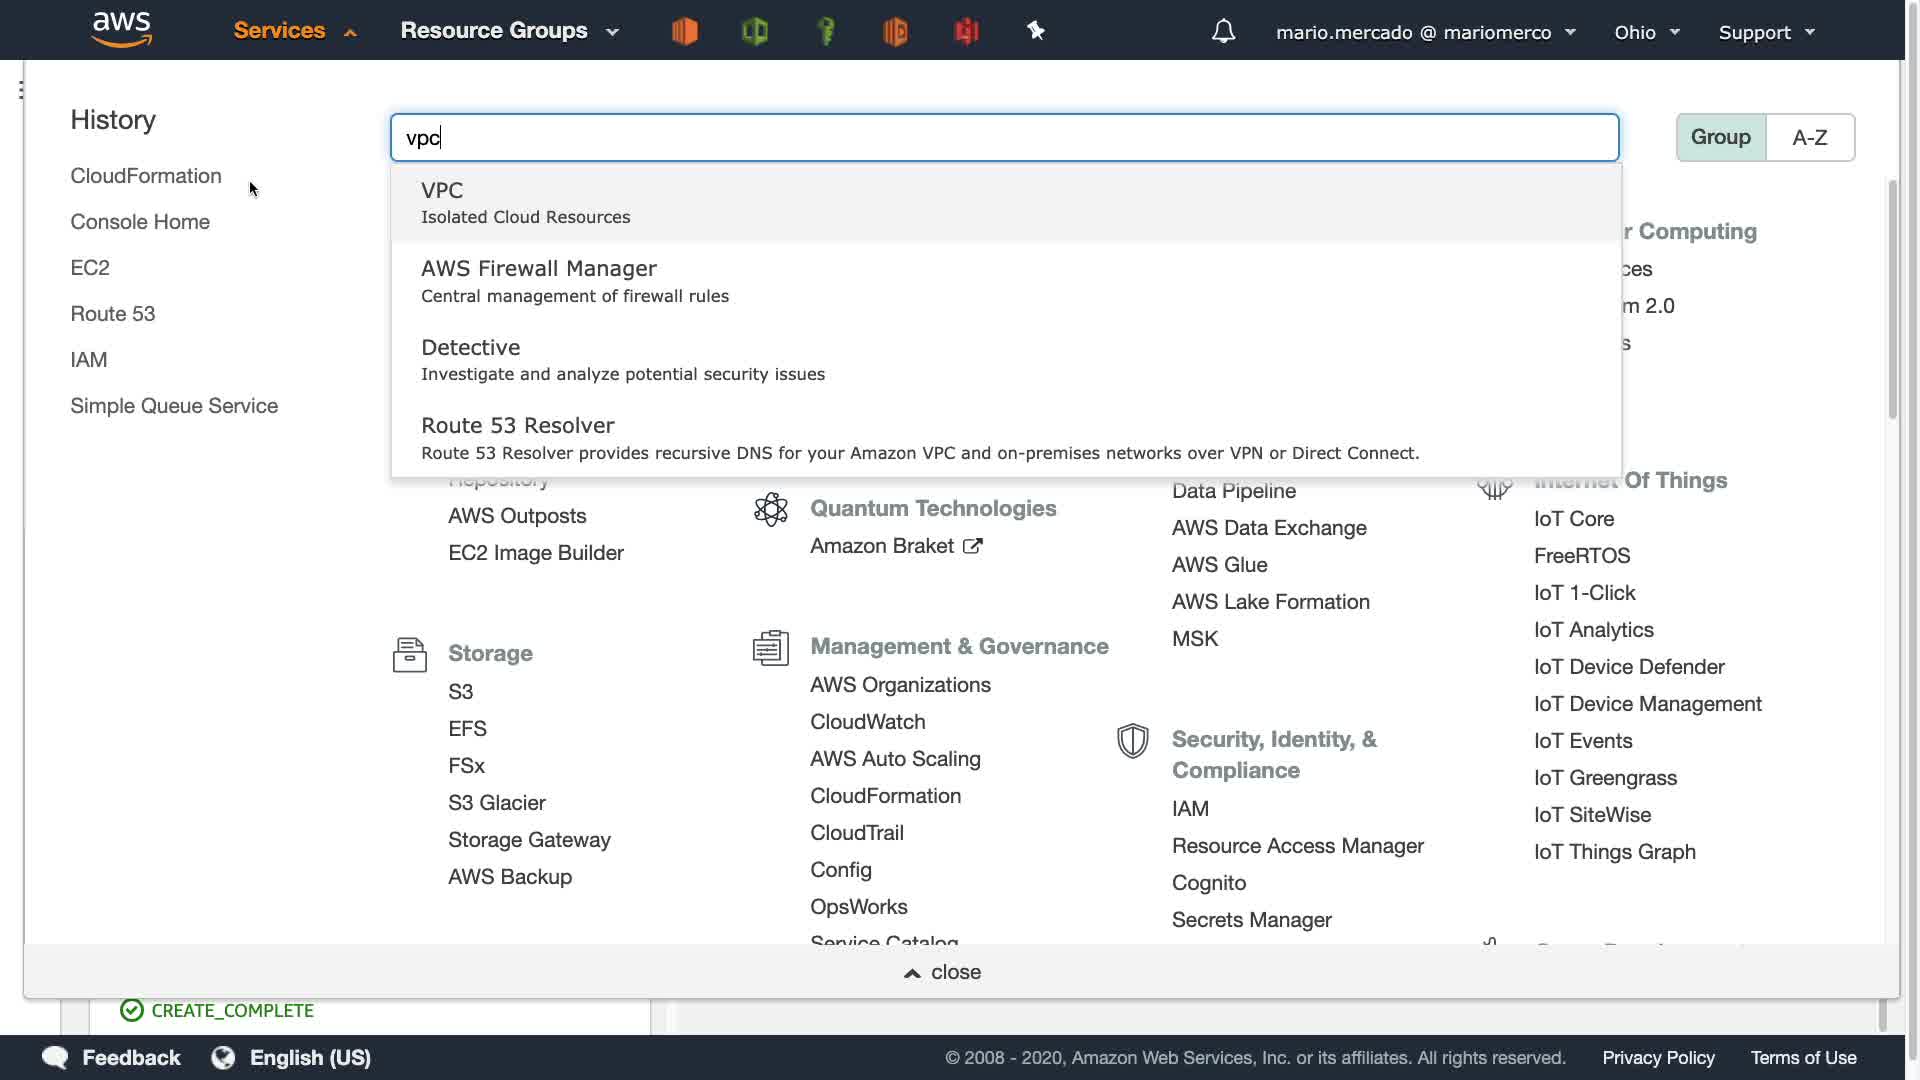Switch service list to A-Z view

click(1809, 137)
